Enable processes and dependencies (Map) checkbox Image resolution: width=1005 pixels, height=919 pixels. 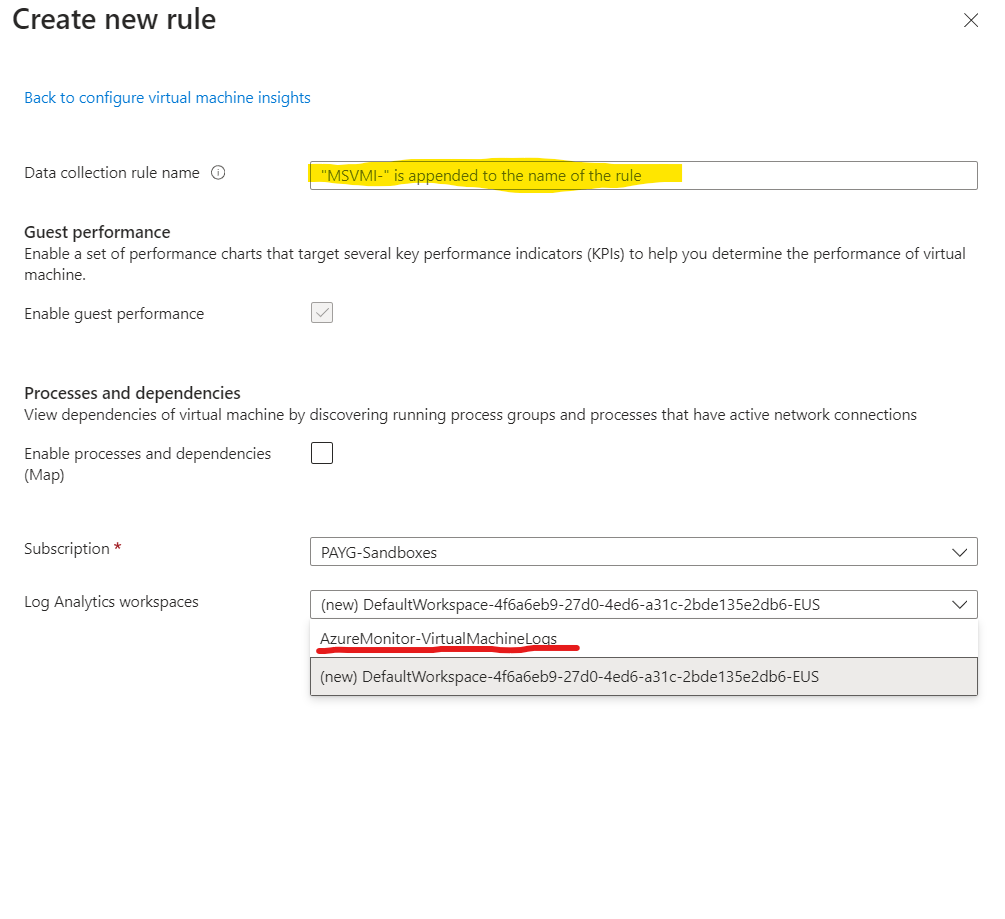(321, 454)
